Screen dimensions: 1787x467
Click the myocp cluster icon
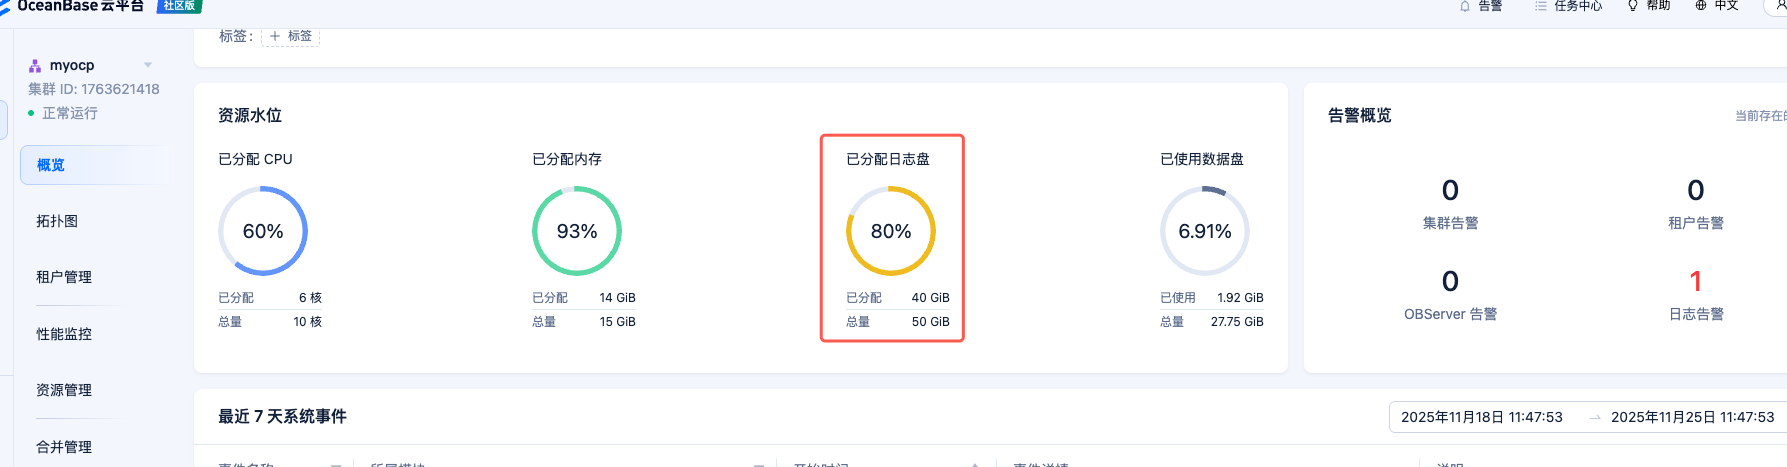35,66
